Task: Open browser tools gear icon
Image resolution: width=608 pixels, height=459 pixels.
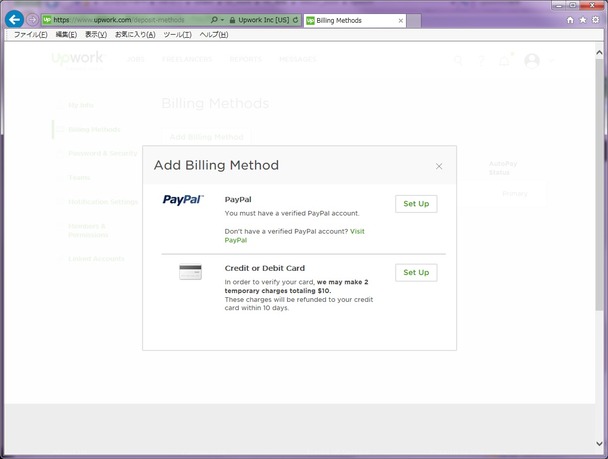Action: pos(596,20)
